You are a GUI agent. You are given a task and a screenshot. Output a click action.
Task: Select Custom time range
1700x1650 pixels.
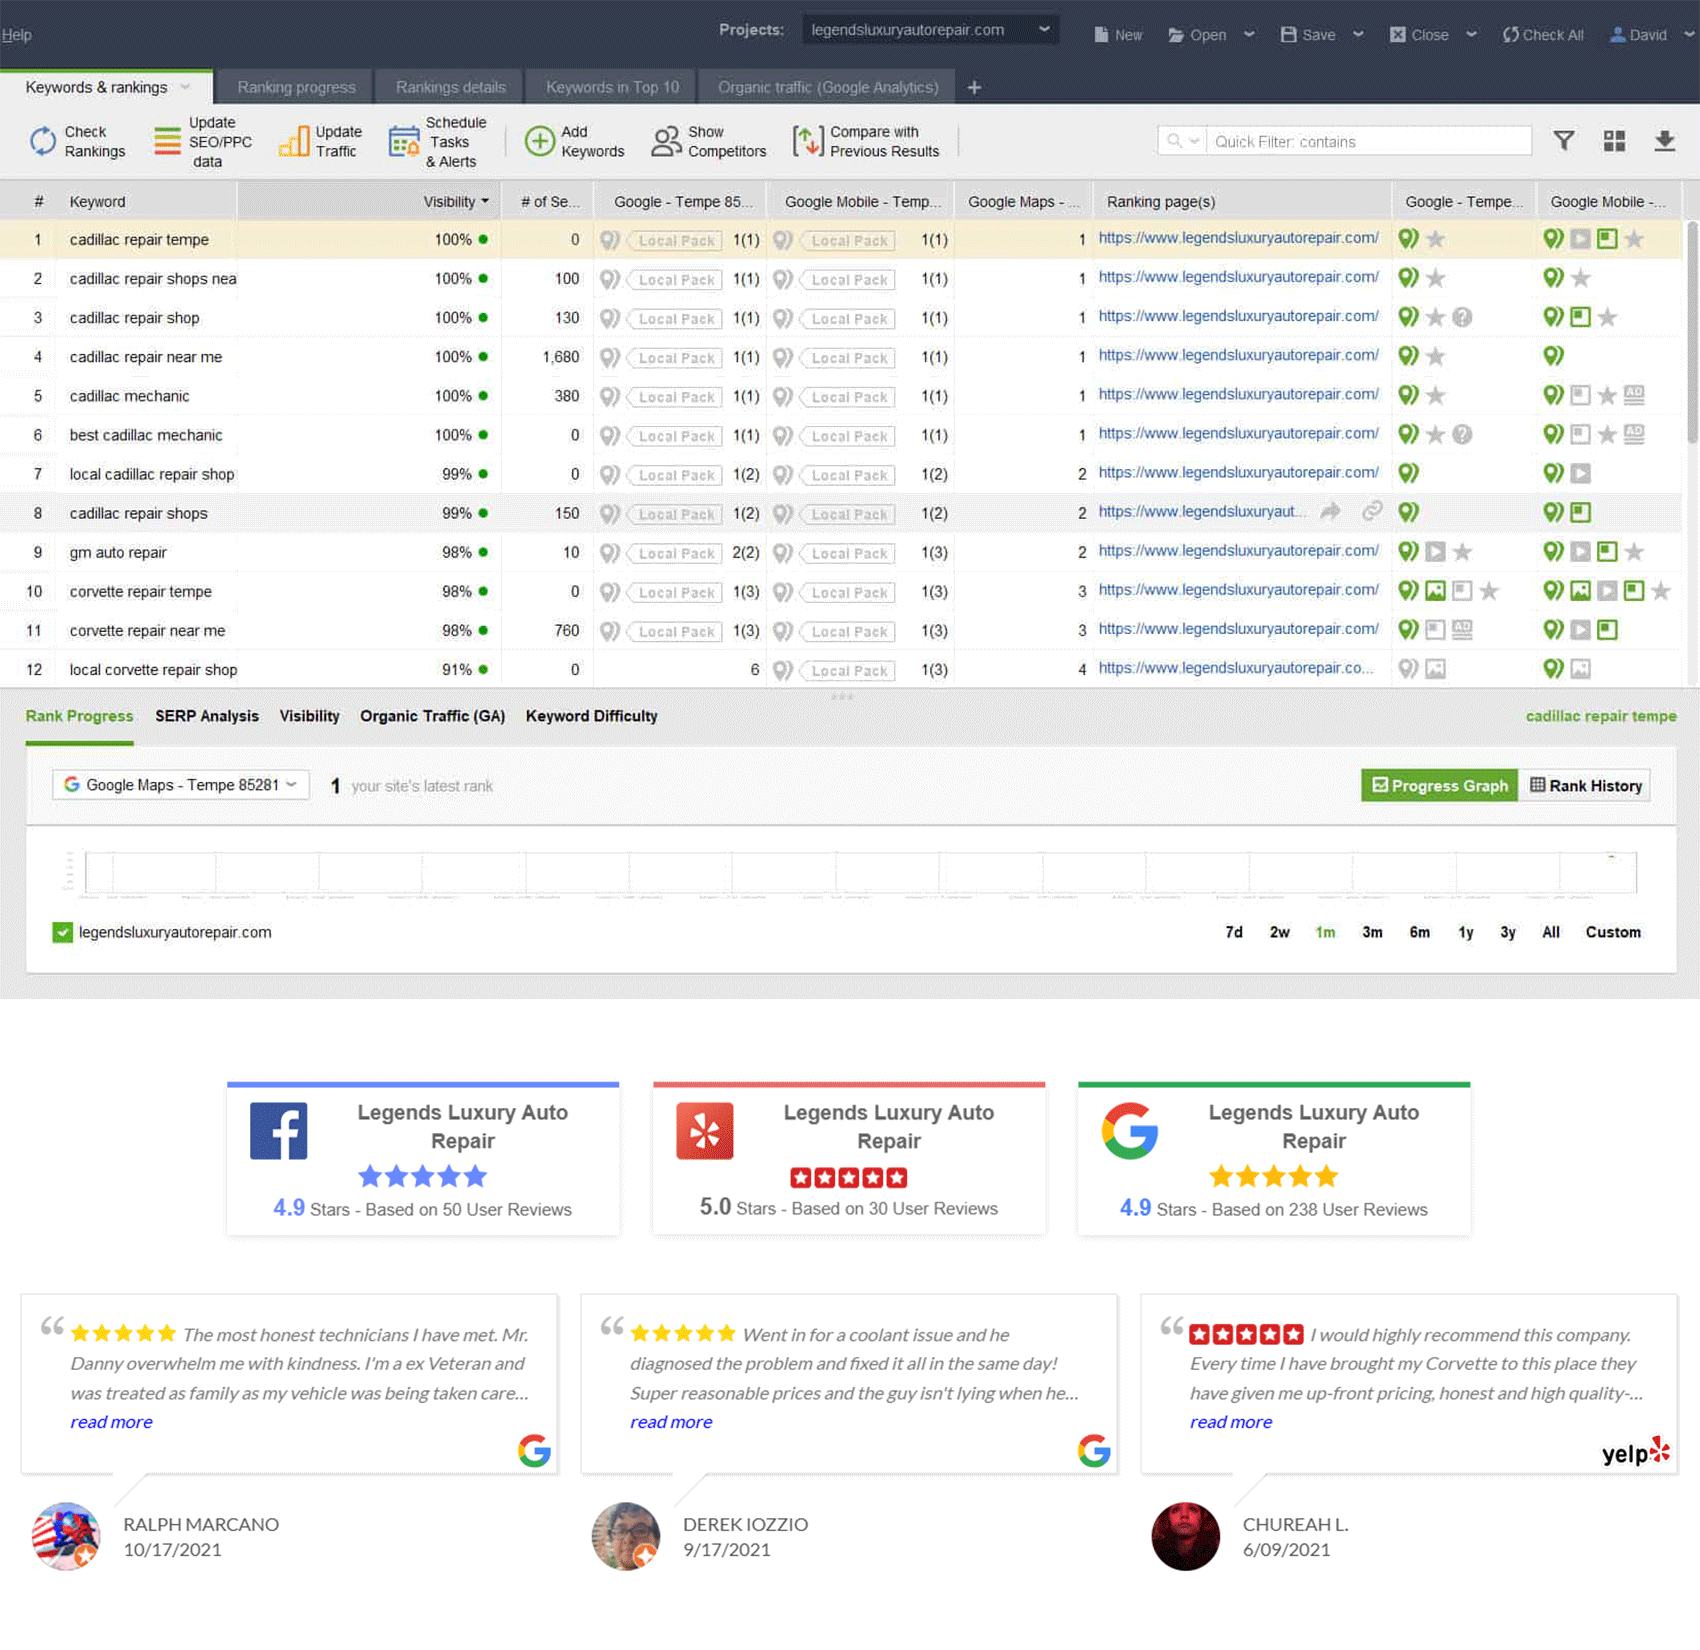(1613, 932)
